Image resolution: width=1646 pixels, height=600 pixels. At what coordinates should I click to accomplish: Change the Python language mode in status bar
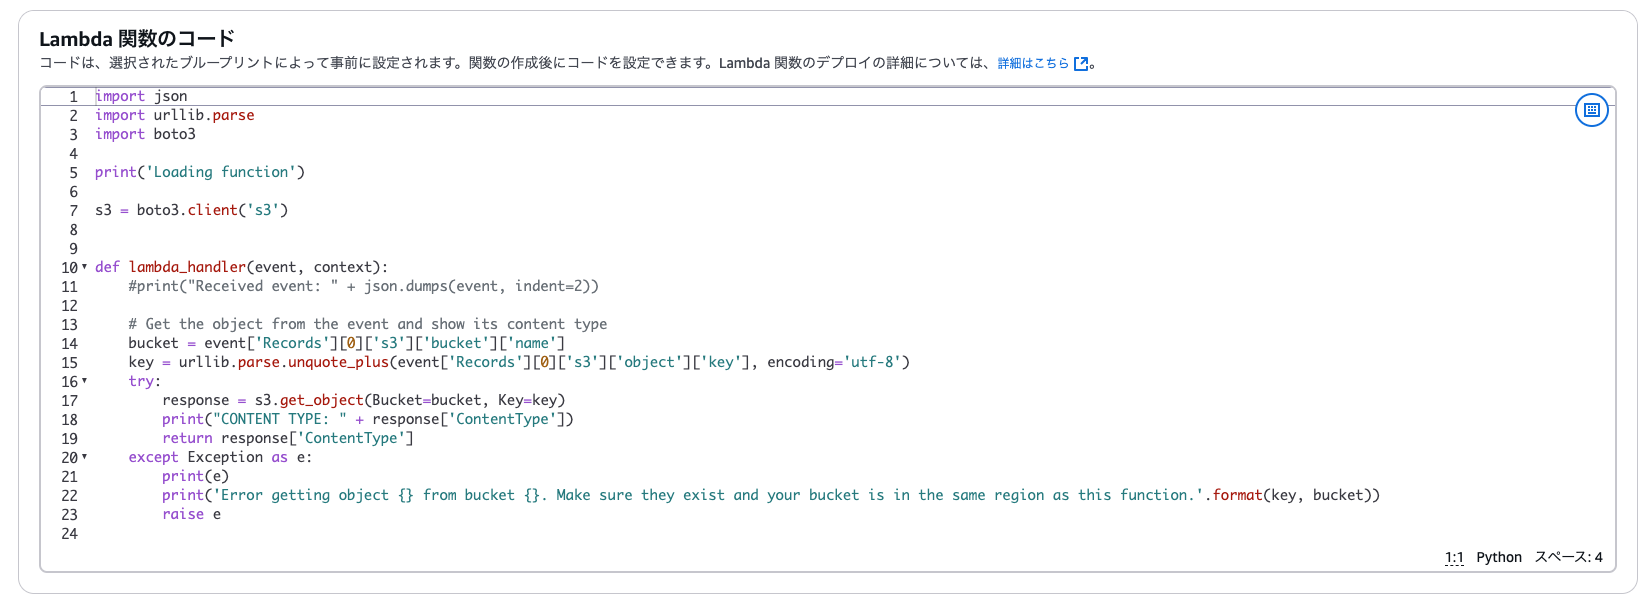click(x=1499, y=557)
